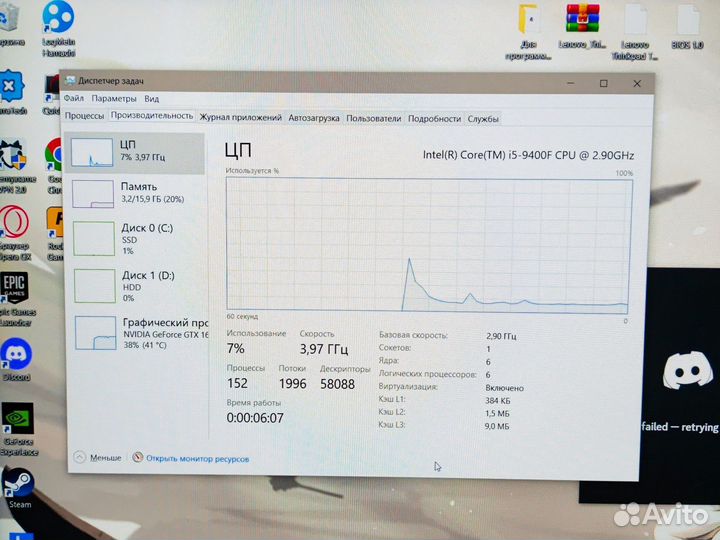Click the Task Manager title bar icon
Screen dimensions: 720x540
pyautogui.click(x=70, y=80)
